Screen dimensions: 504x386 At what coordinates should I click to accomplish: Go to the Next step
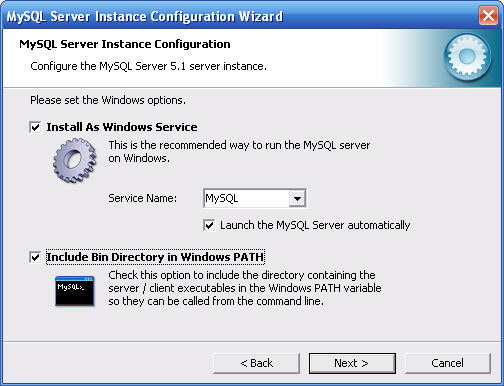coord(352,363)
